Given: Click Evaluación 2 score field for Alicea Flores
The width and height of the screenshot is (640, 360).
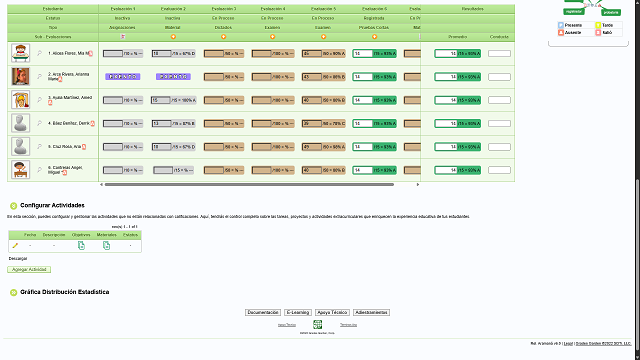Looking at the screenshot, I should pos(161,53).
